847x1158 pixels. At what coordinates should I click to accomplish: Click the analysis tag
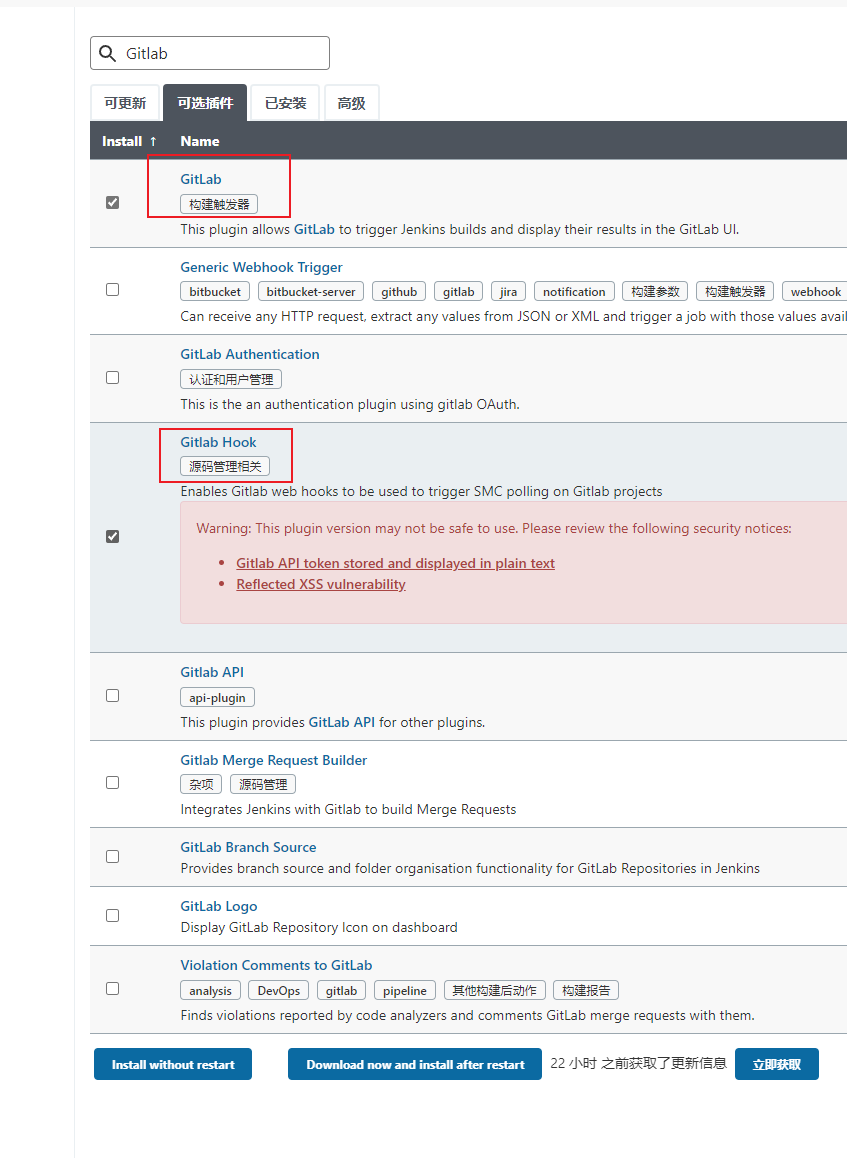point(210,990)
